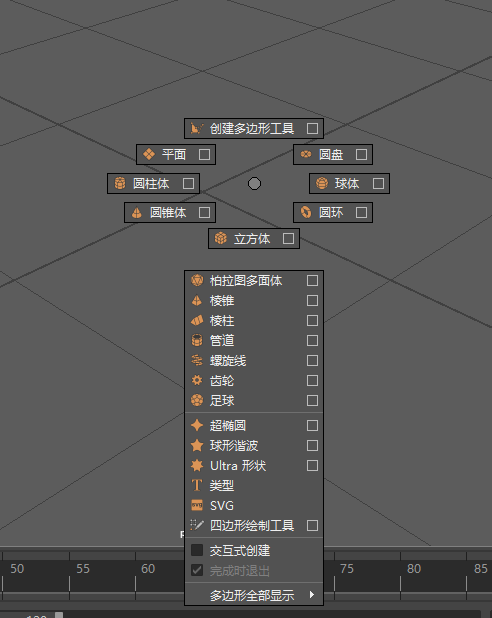Open option box for 圆环

pyautogui.click(x=361, y=212)
